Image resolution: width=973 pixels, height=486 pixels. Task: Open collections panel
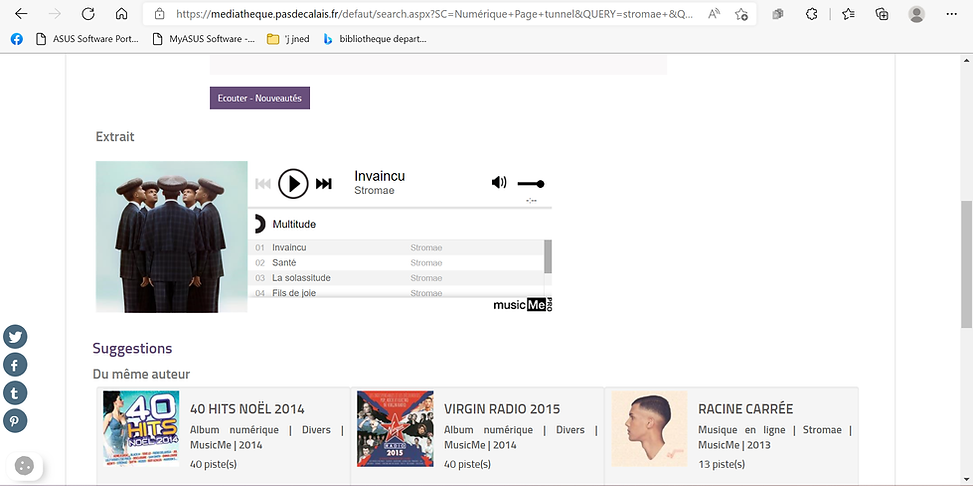[882, 14]
